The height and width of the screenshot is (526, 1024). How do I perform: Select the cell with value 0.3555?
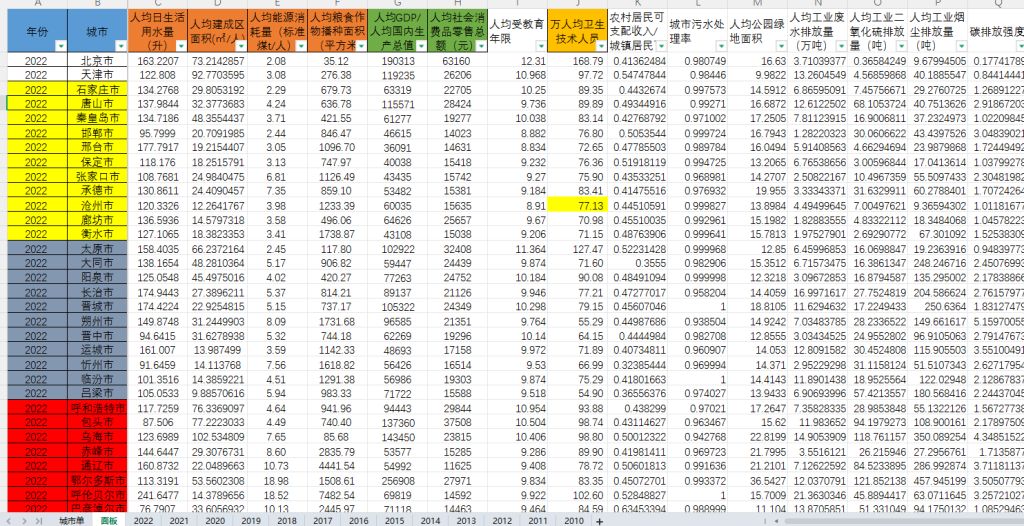click(637, 263)
